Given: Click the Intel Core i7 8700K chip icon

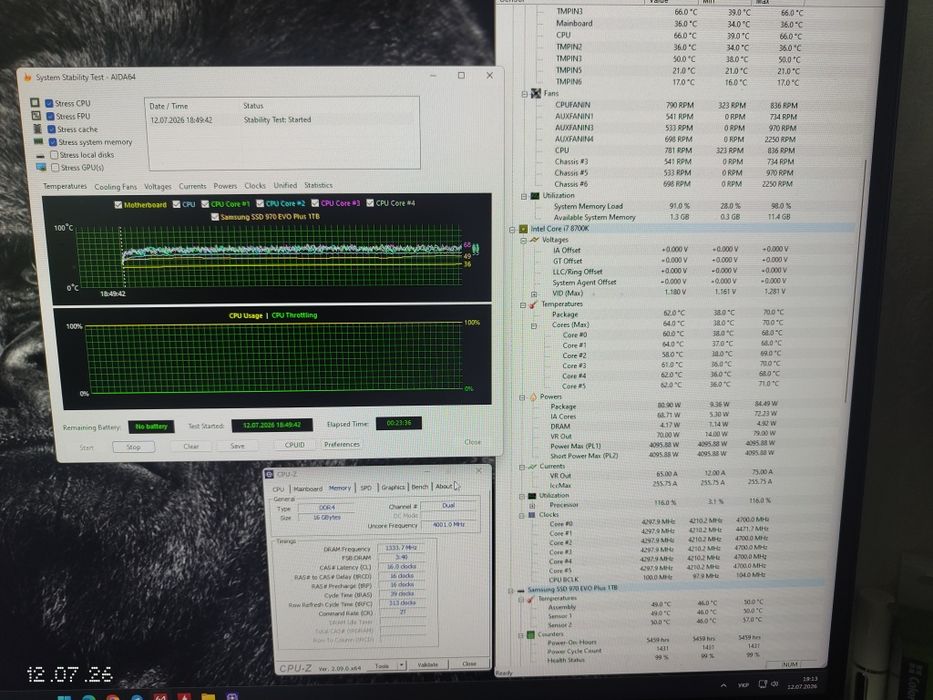Looking at the screenshot, I should click(523, 229).
